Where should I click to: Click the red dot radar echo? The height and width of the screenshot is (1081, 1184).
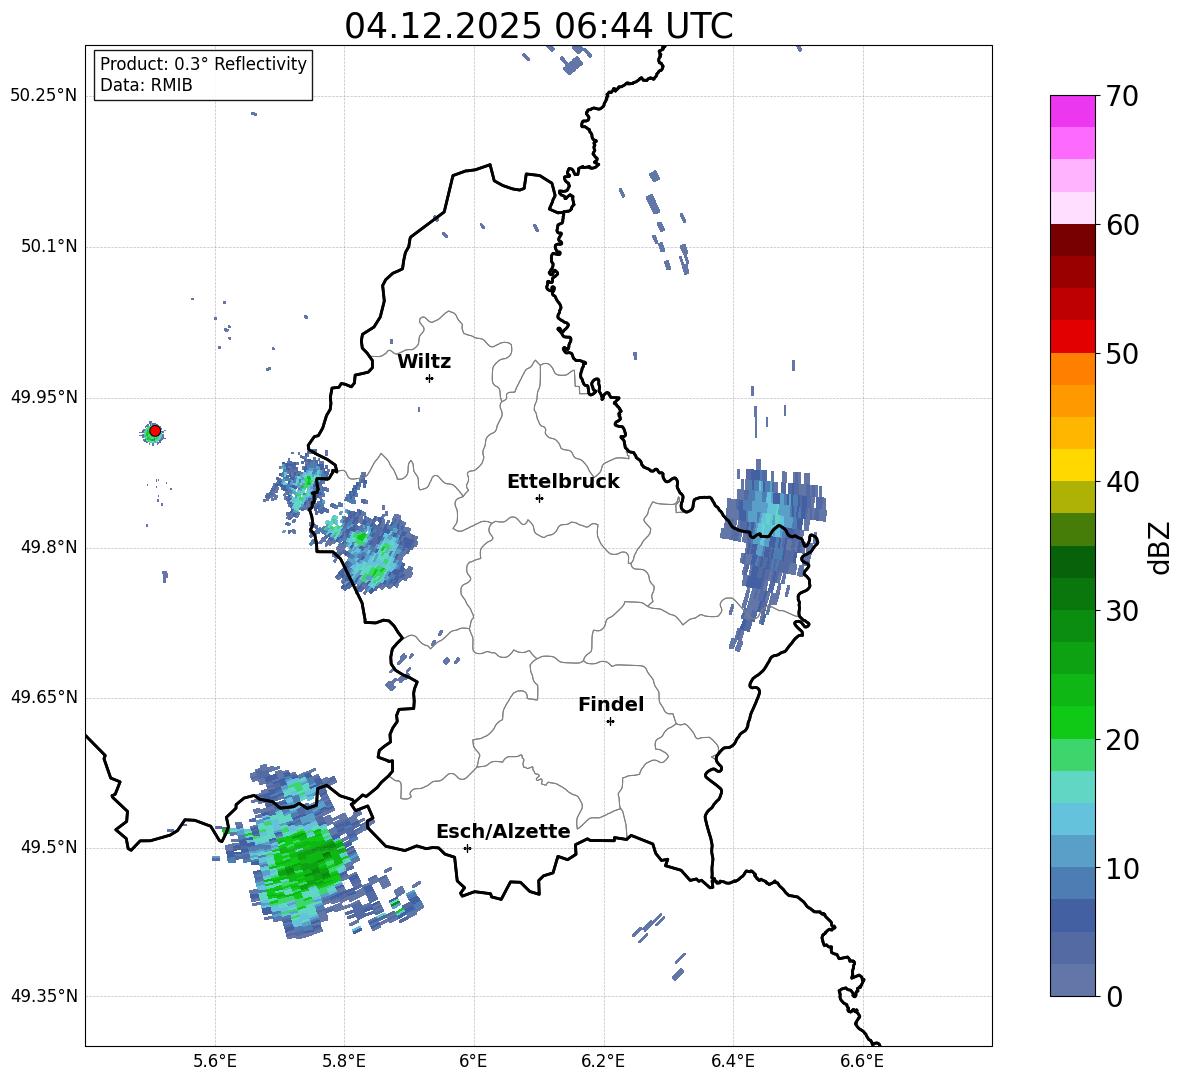click(x=155, y=431)
